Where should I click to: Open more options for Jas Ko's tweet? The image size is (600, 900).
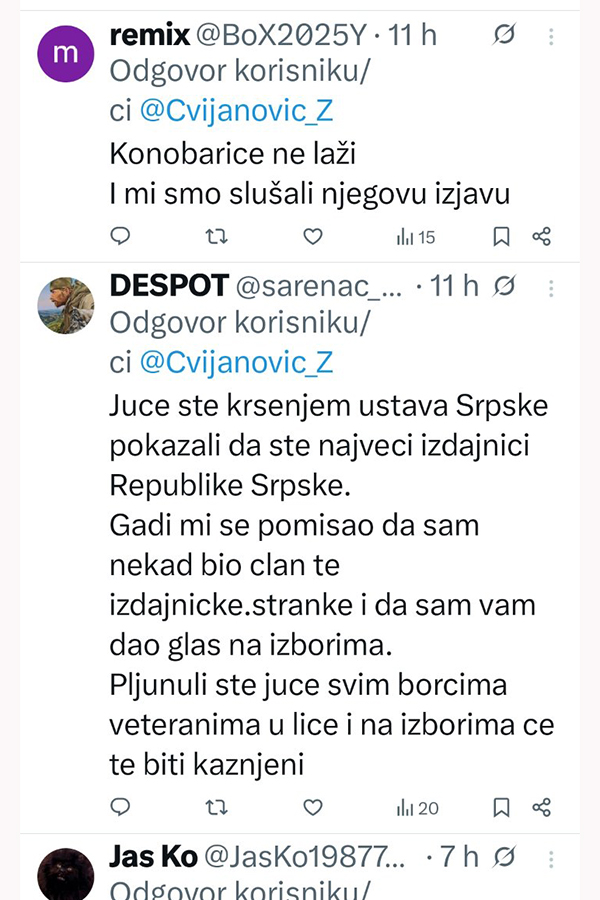[x=551, y=857]
